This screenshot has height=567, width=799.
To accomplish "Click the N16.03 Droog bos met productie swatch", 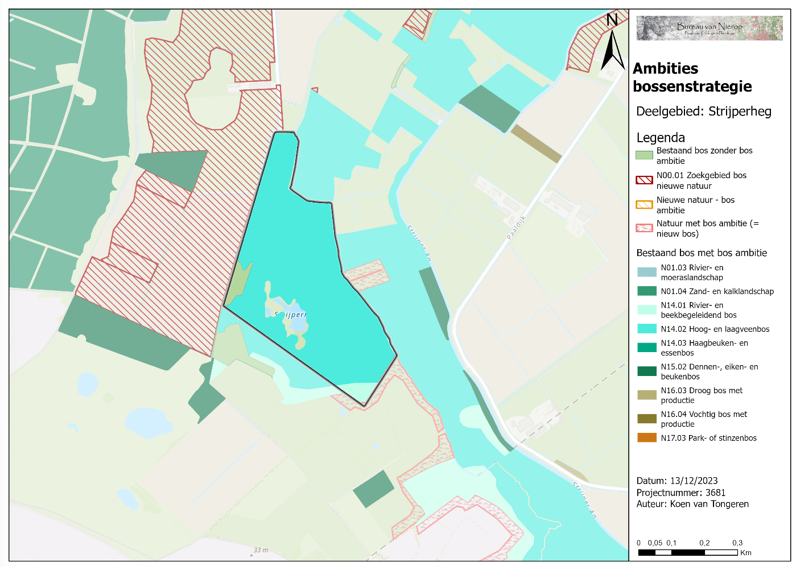I will (644, 394).
